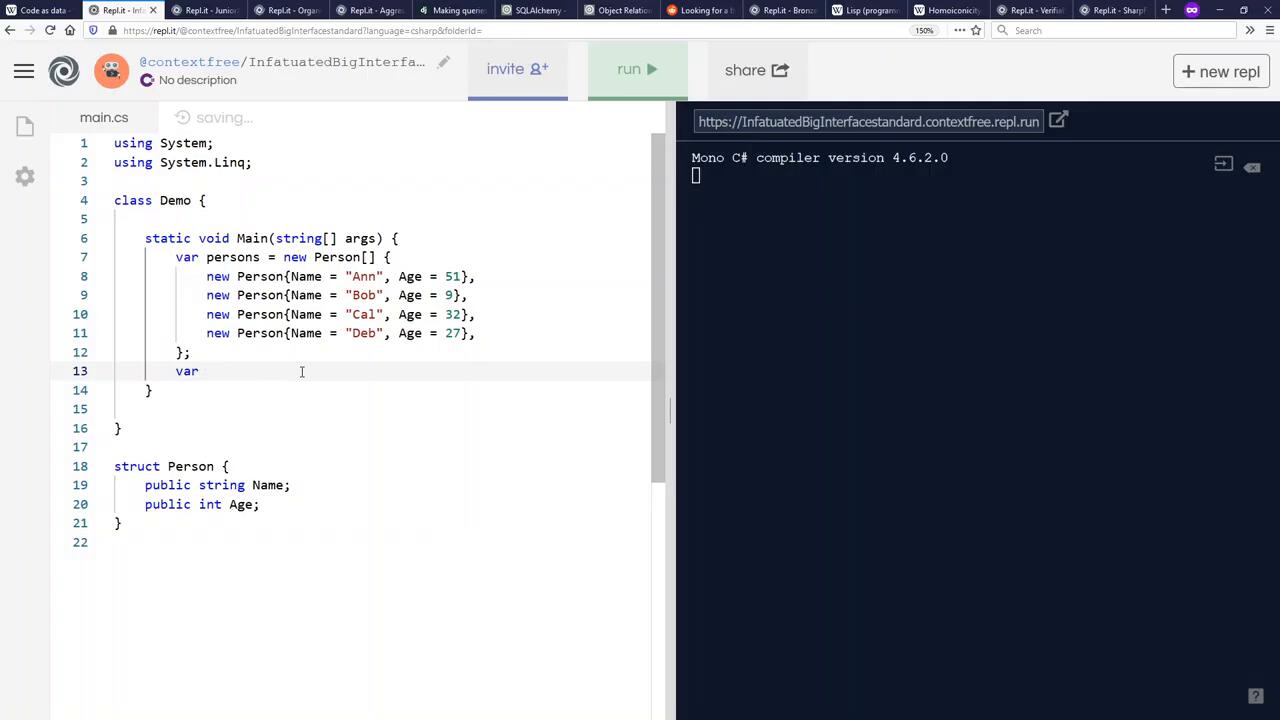Click the console input arrow icon
The width and height of the screenshot is (1280, 720).
pos(1223,164)
